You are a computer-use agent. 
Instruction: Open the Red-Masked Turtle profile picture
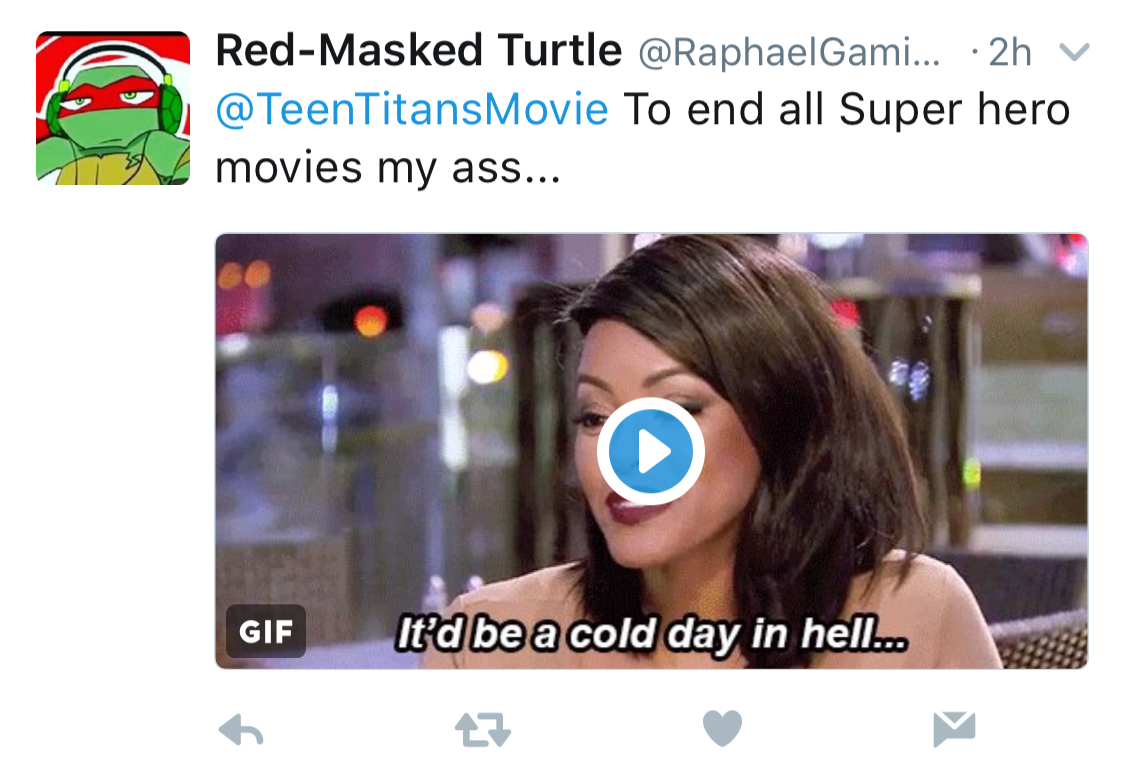(x=113, y=108)
